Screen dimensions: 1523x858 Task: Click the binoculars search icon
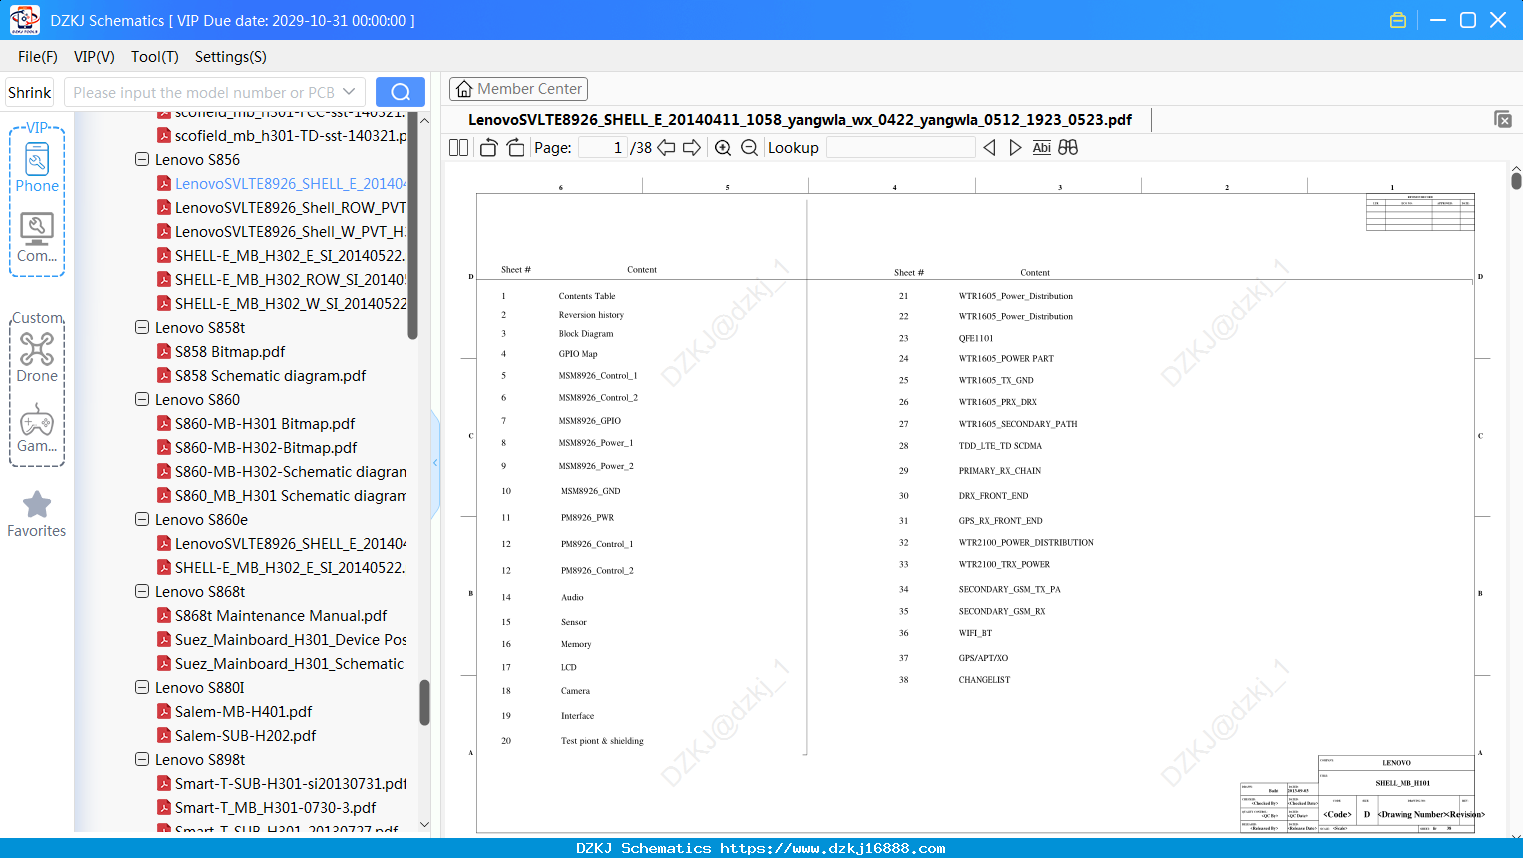pos(1068,148)
